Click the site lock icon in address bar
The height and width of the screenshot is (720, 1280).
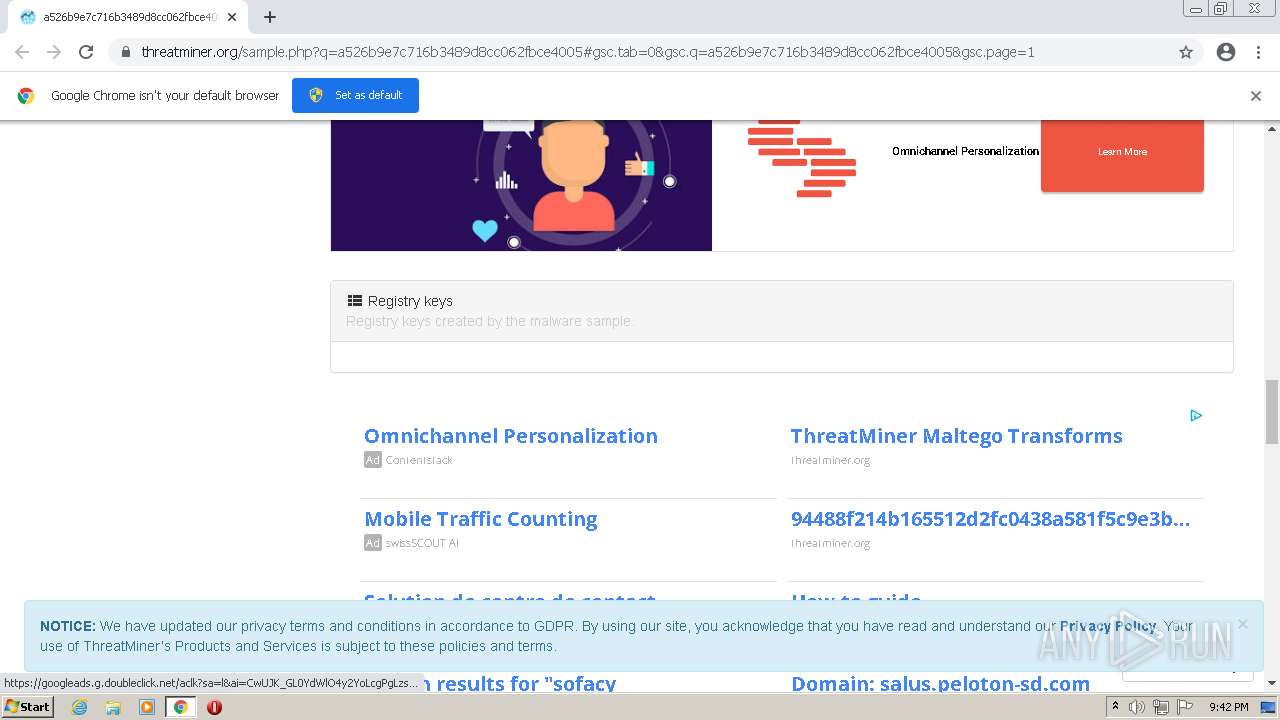(125, 52)
